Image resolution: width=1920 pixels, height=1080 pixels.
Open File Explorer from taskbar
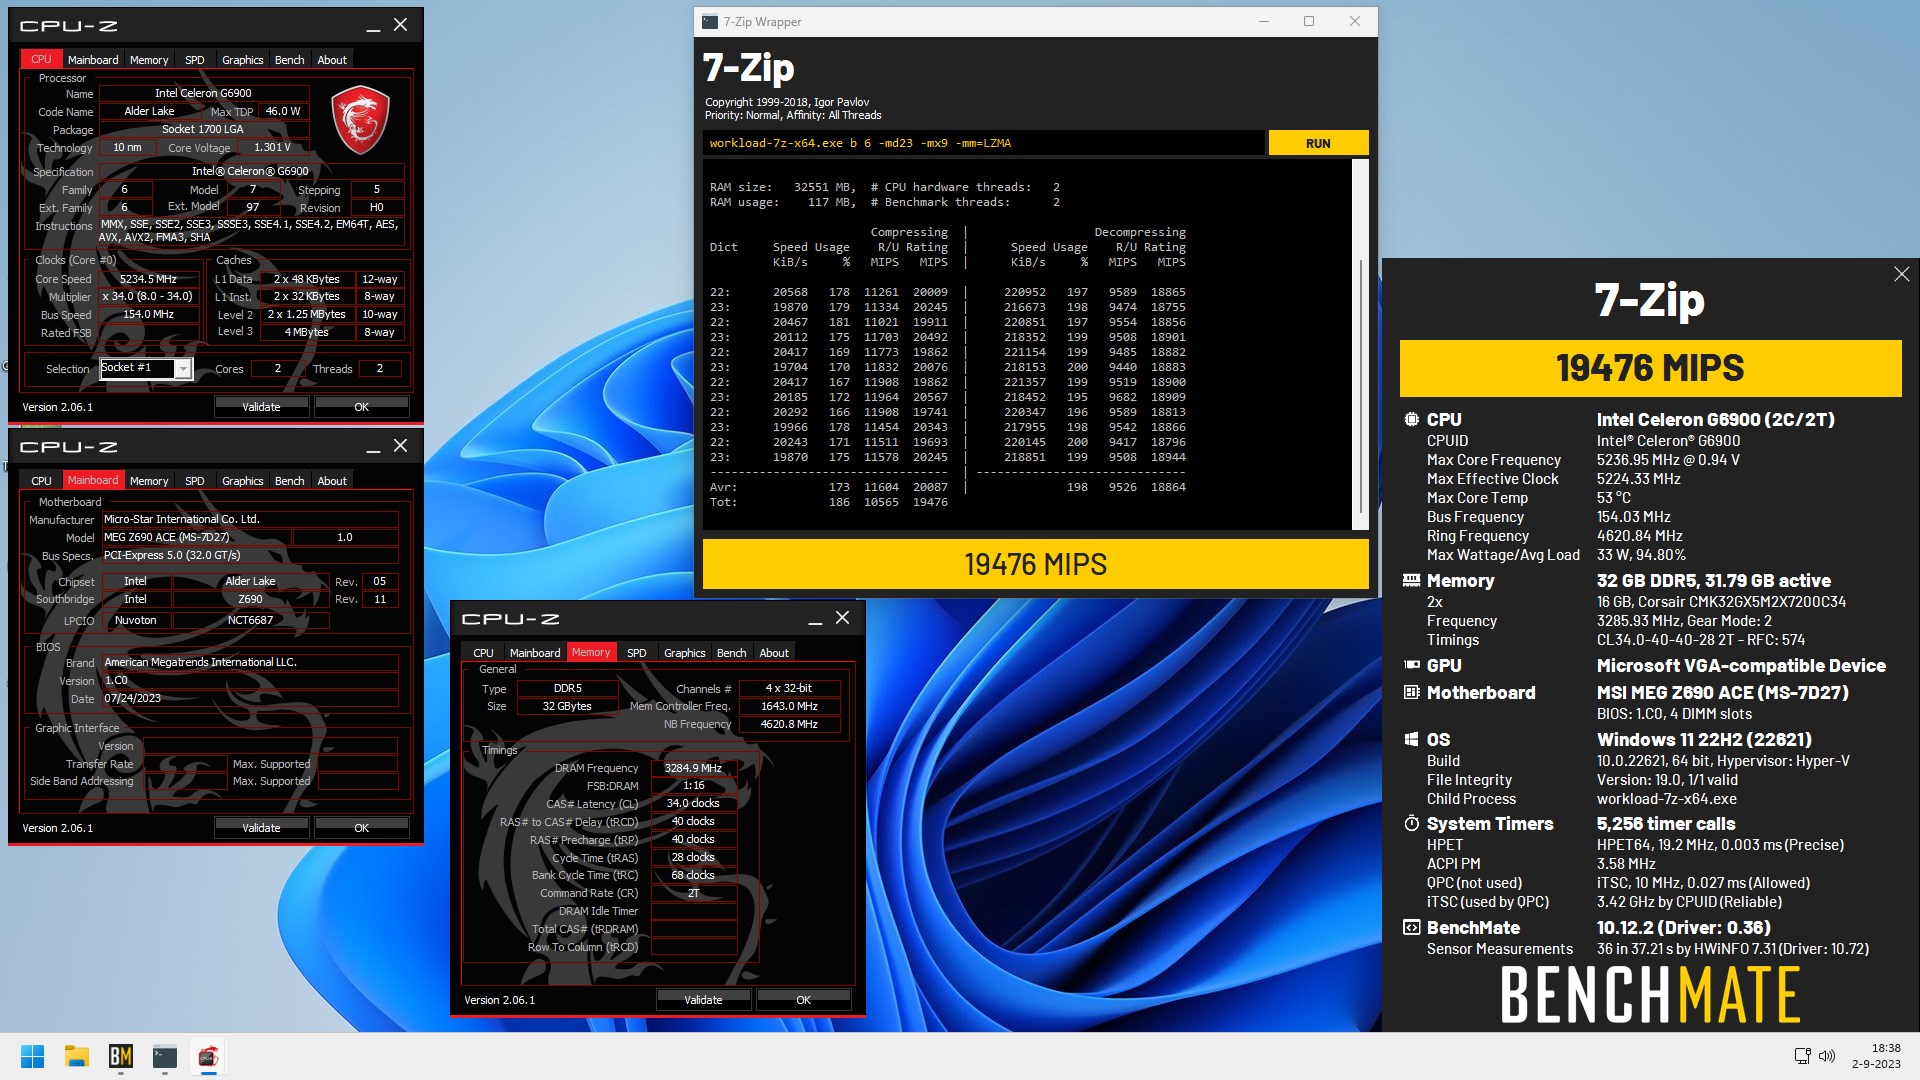pos(77,1056)
